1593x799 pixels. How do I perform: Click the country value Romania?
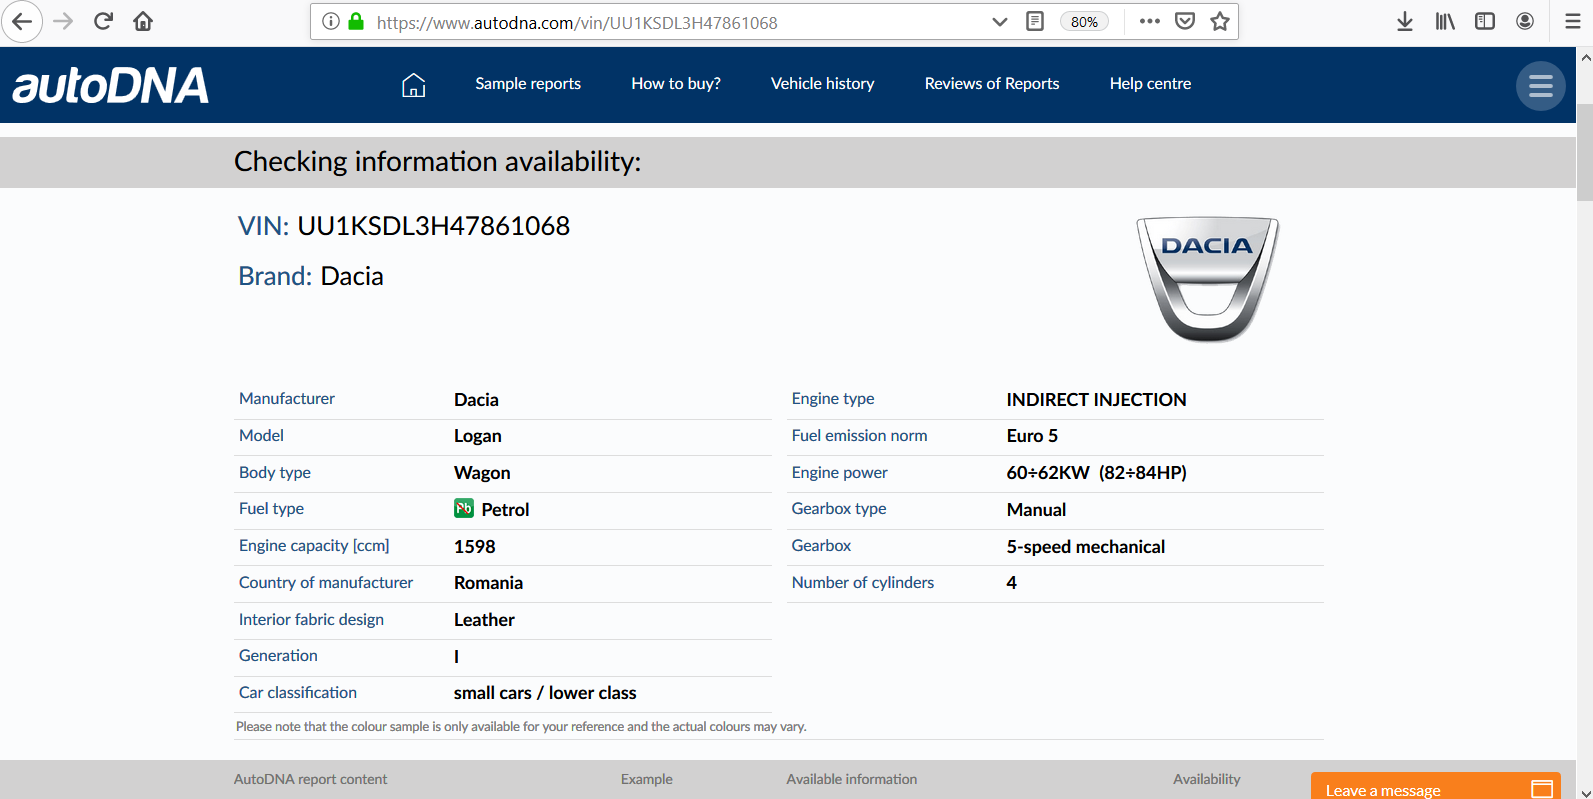click(488, 583)
